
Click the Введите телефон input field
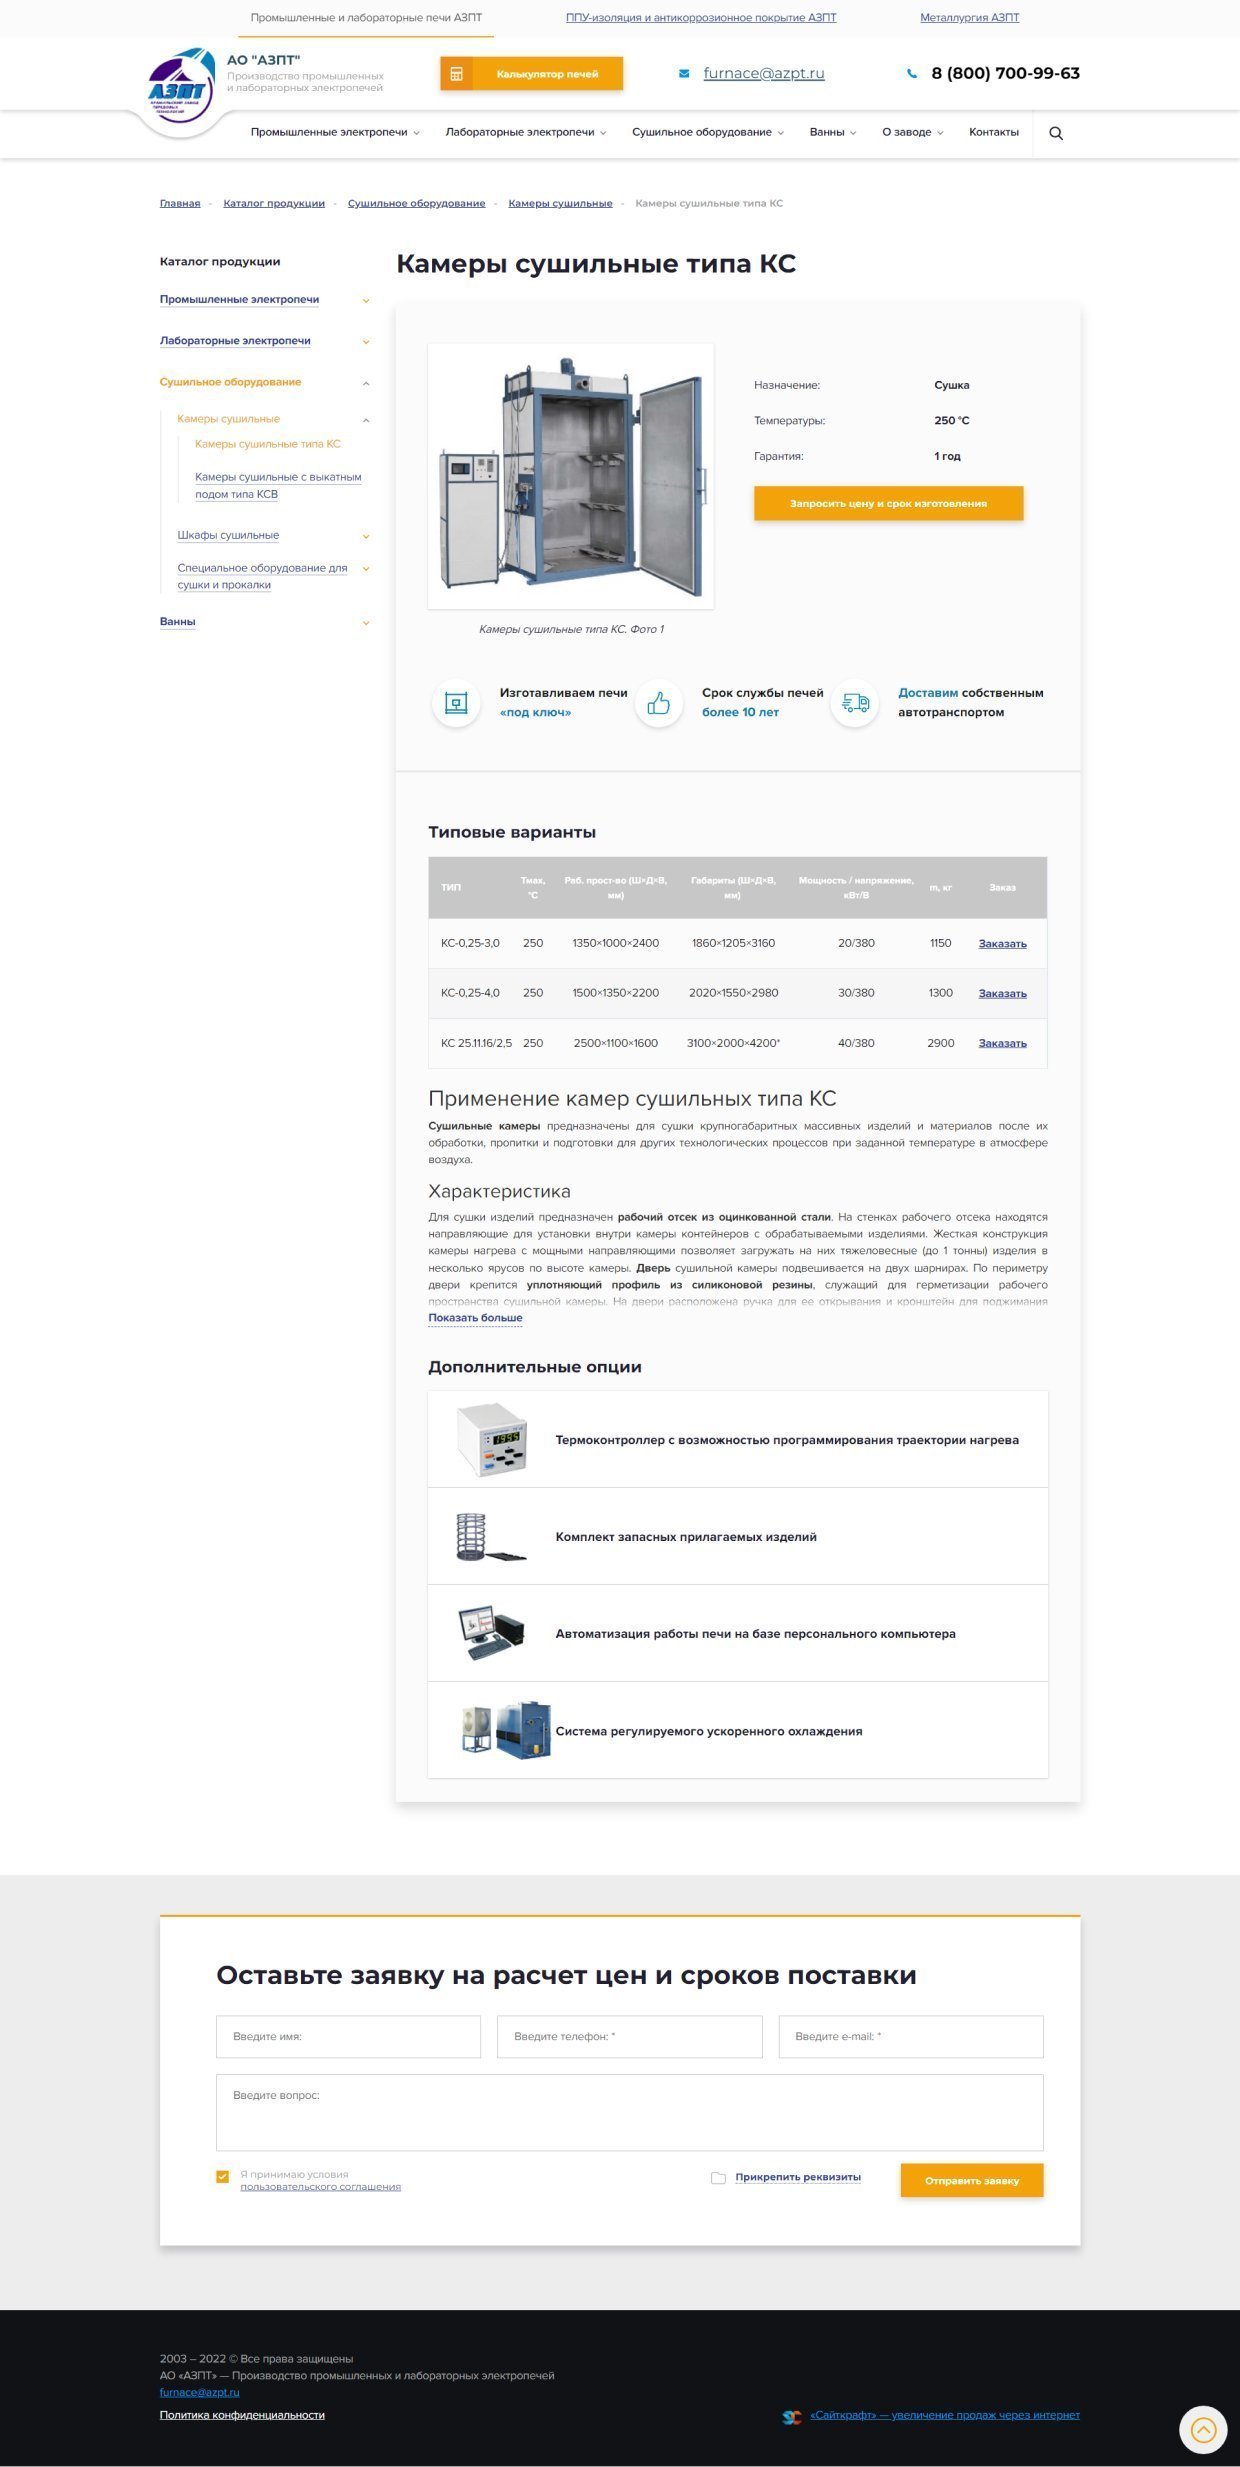[x=630, y=2037]
